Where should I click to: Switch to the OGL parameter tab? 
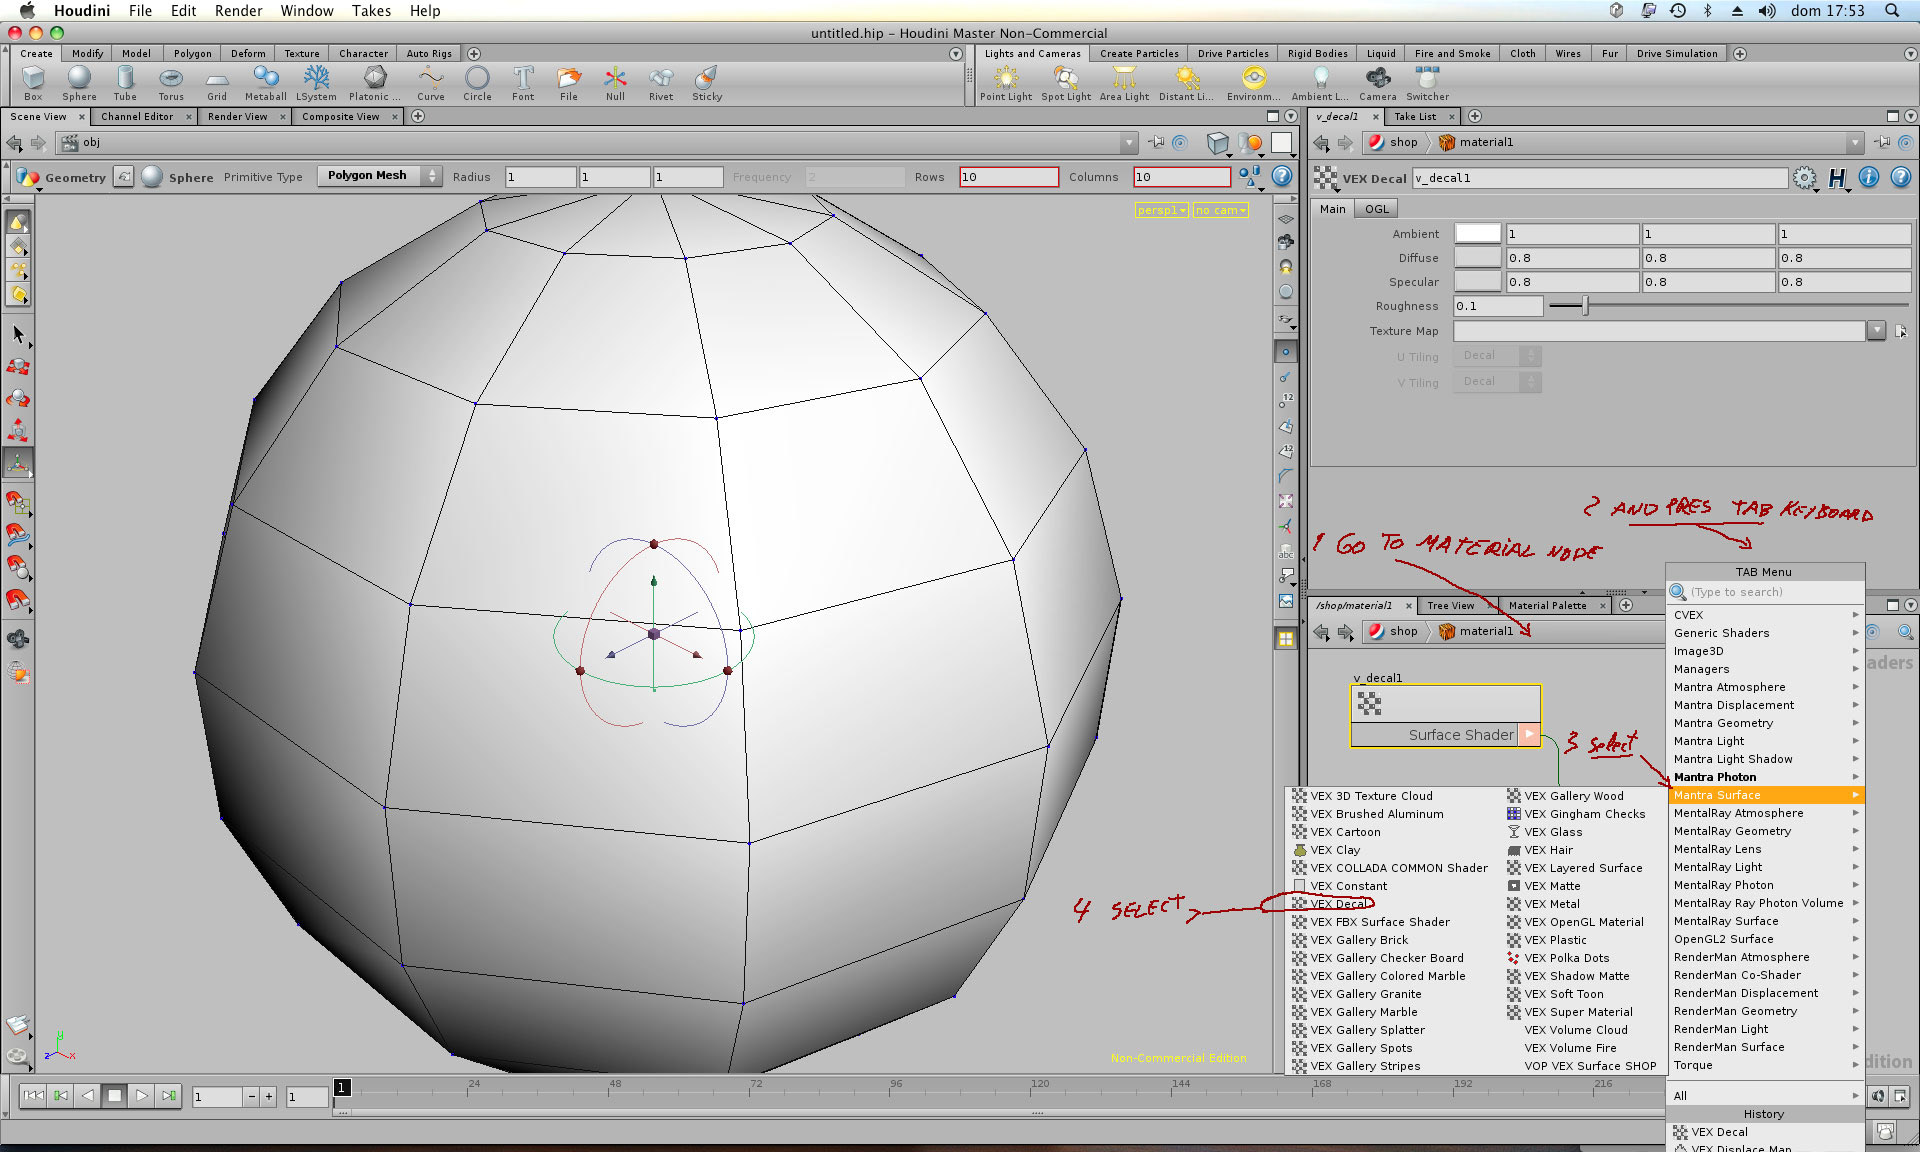1377,209
